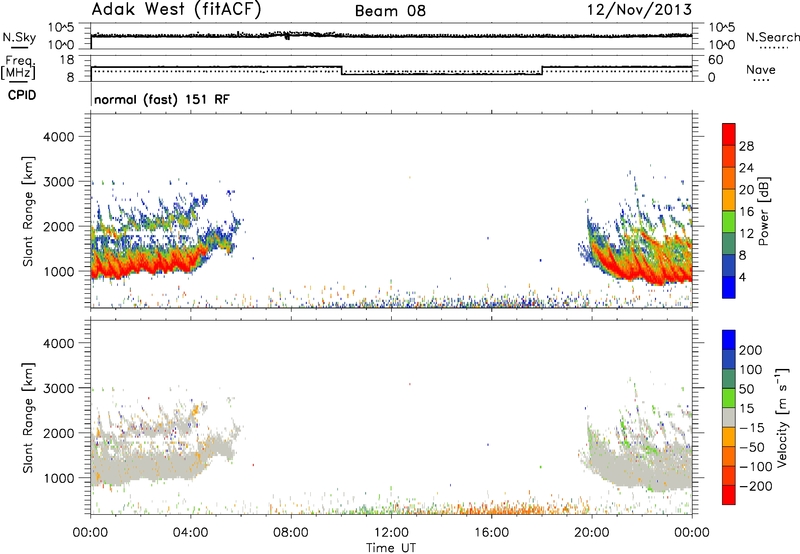Screen dimensions: 800x554
Task: Click the "20" tick on Power scale
Action: coord(746,190)
